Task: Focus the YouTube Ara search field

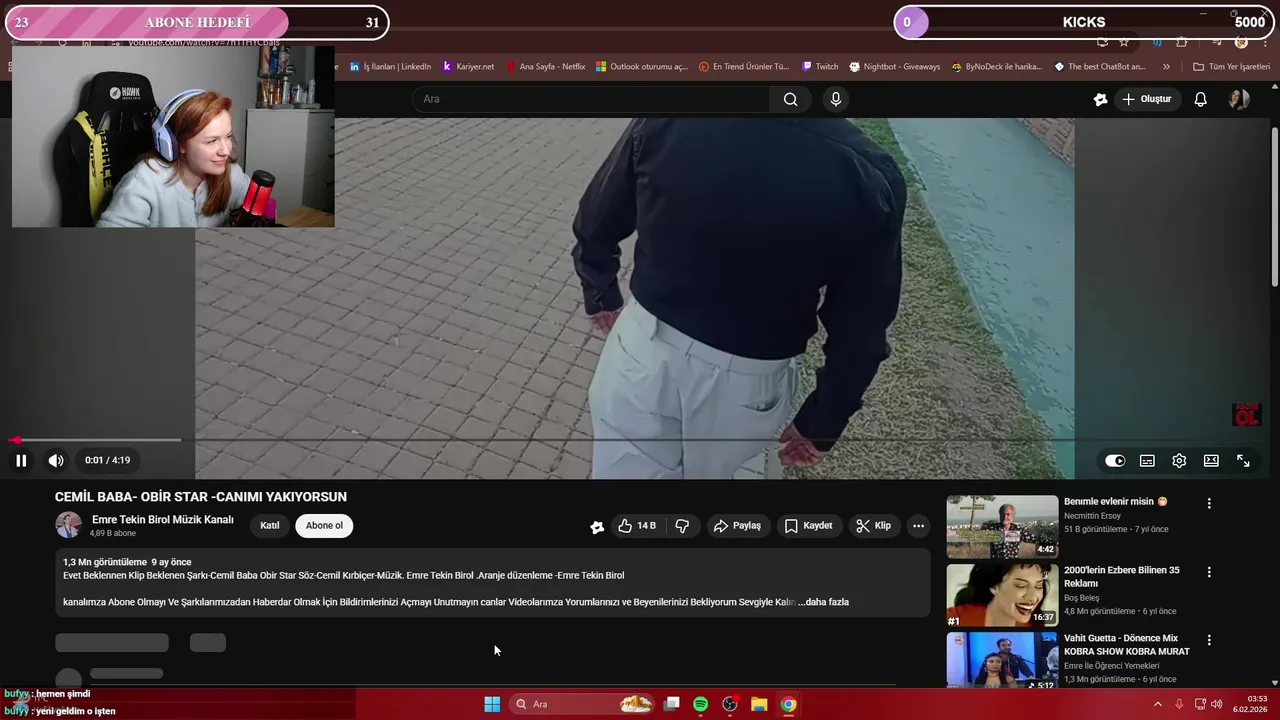Action: coord(591,99)
